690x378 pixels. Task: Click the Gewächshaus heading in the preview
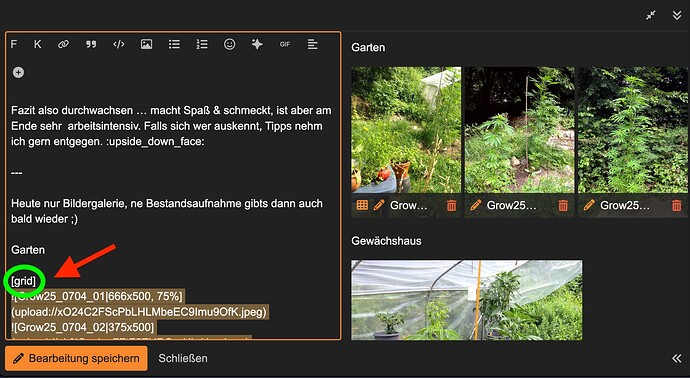pyautogui.click(x=386, y=241)
